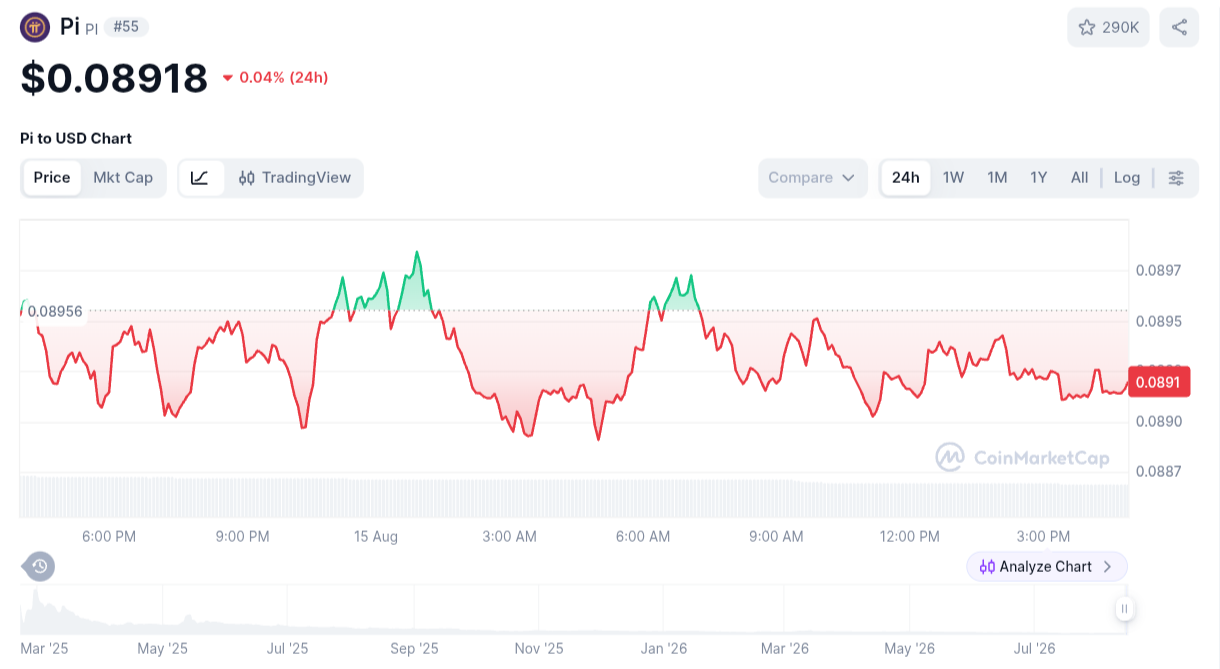Click the Sep '25 mini timeline label
This screenshot has height=669, width=1220.
tap(415, 649)
